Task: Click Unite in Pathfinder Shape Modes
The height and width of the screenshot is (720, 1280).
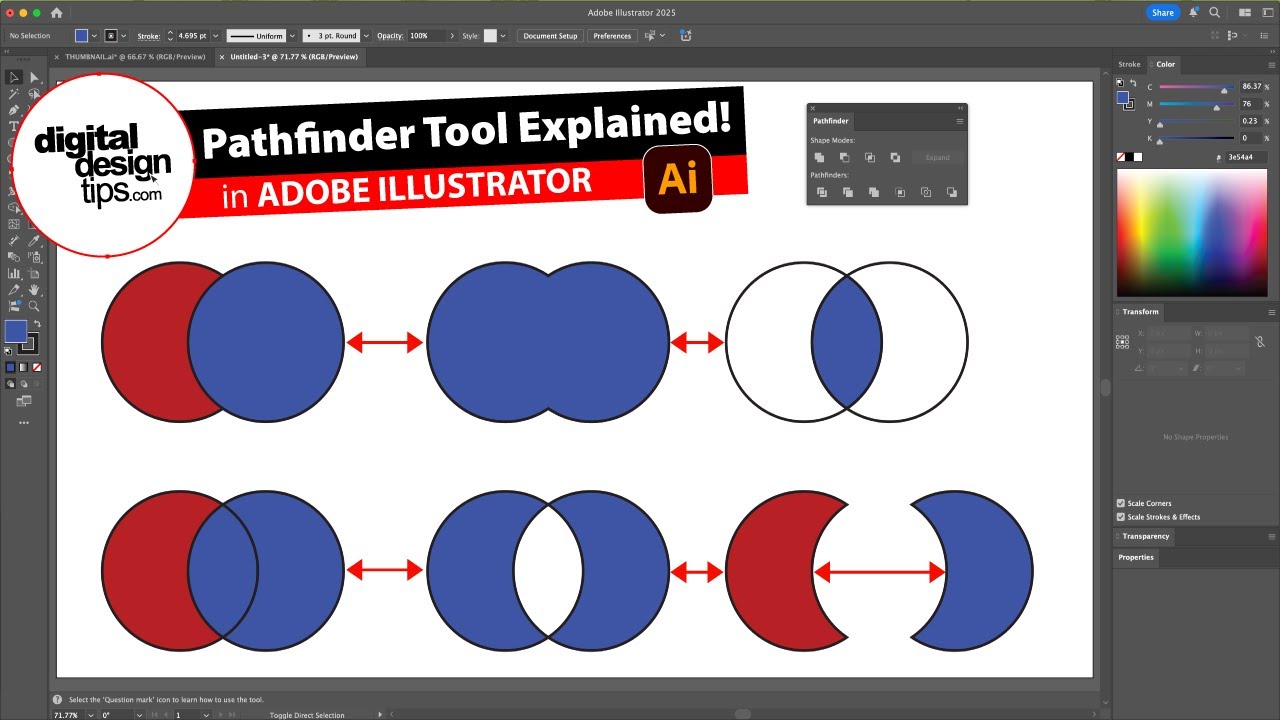Action: point(819,157)
